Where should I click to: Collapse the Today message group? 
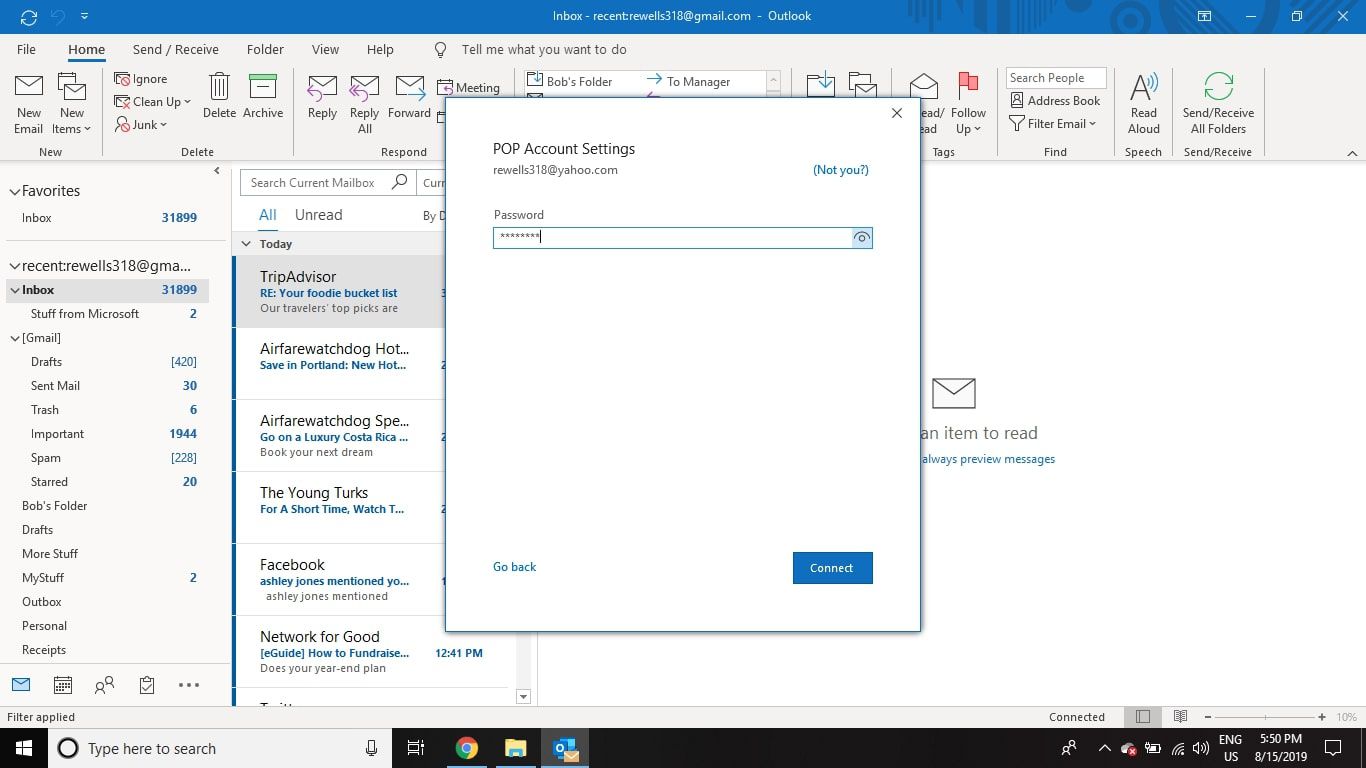click(x=247, y=244)
